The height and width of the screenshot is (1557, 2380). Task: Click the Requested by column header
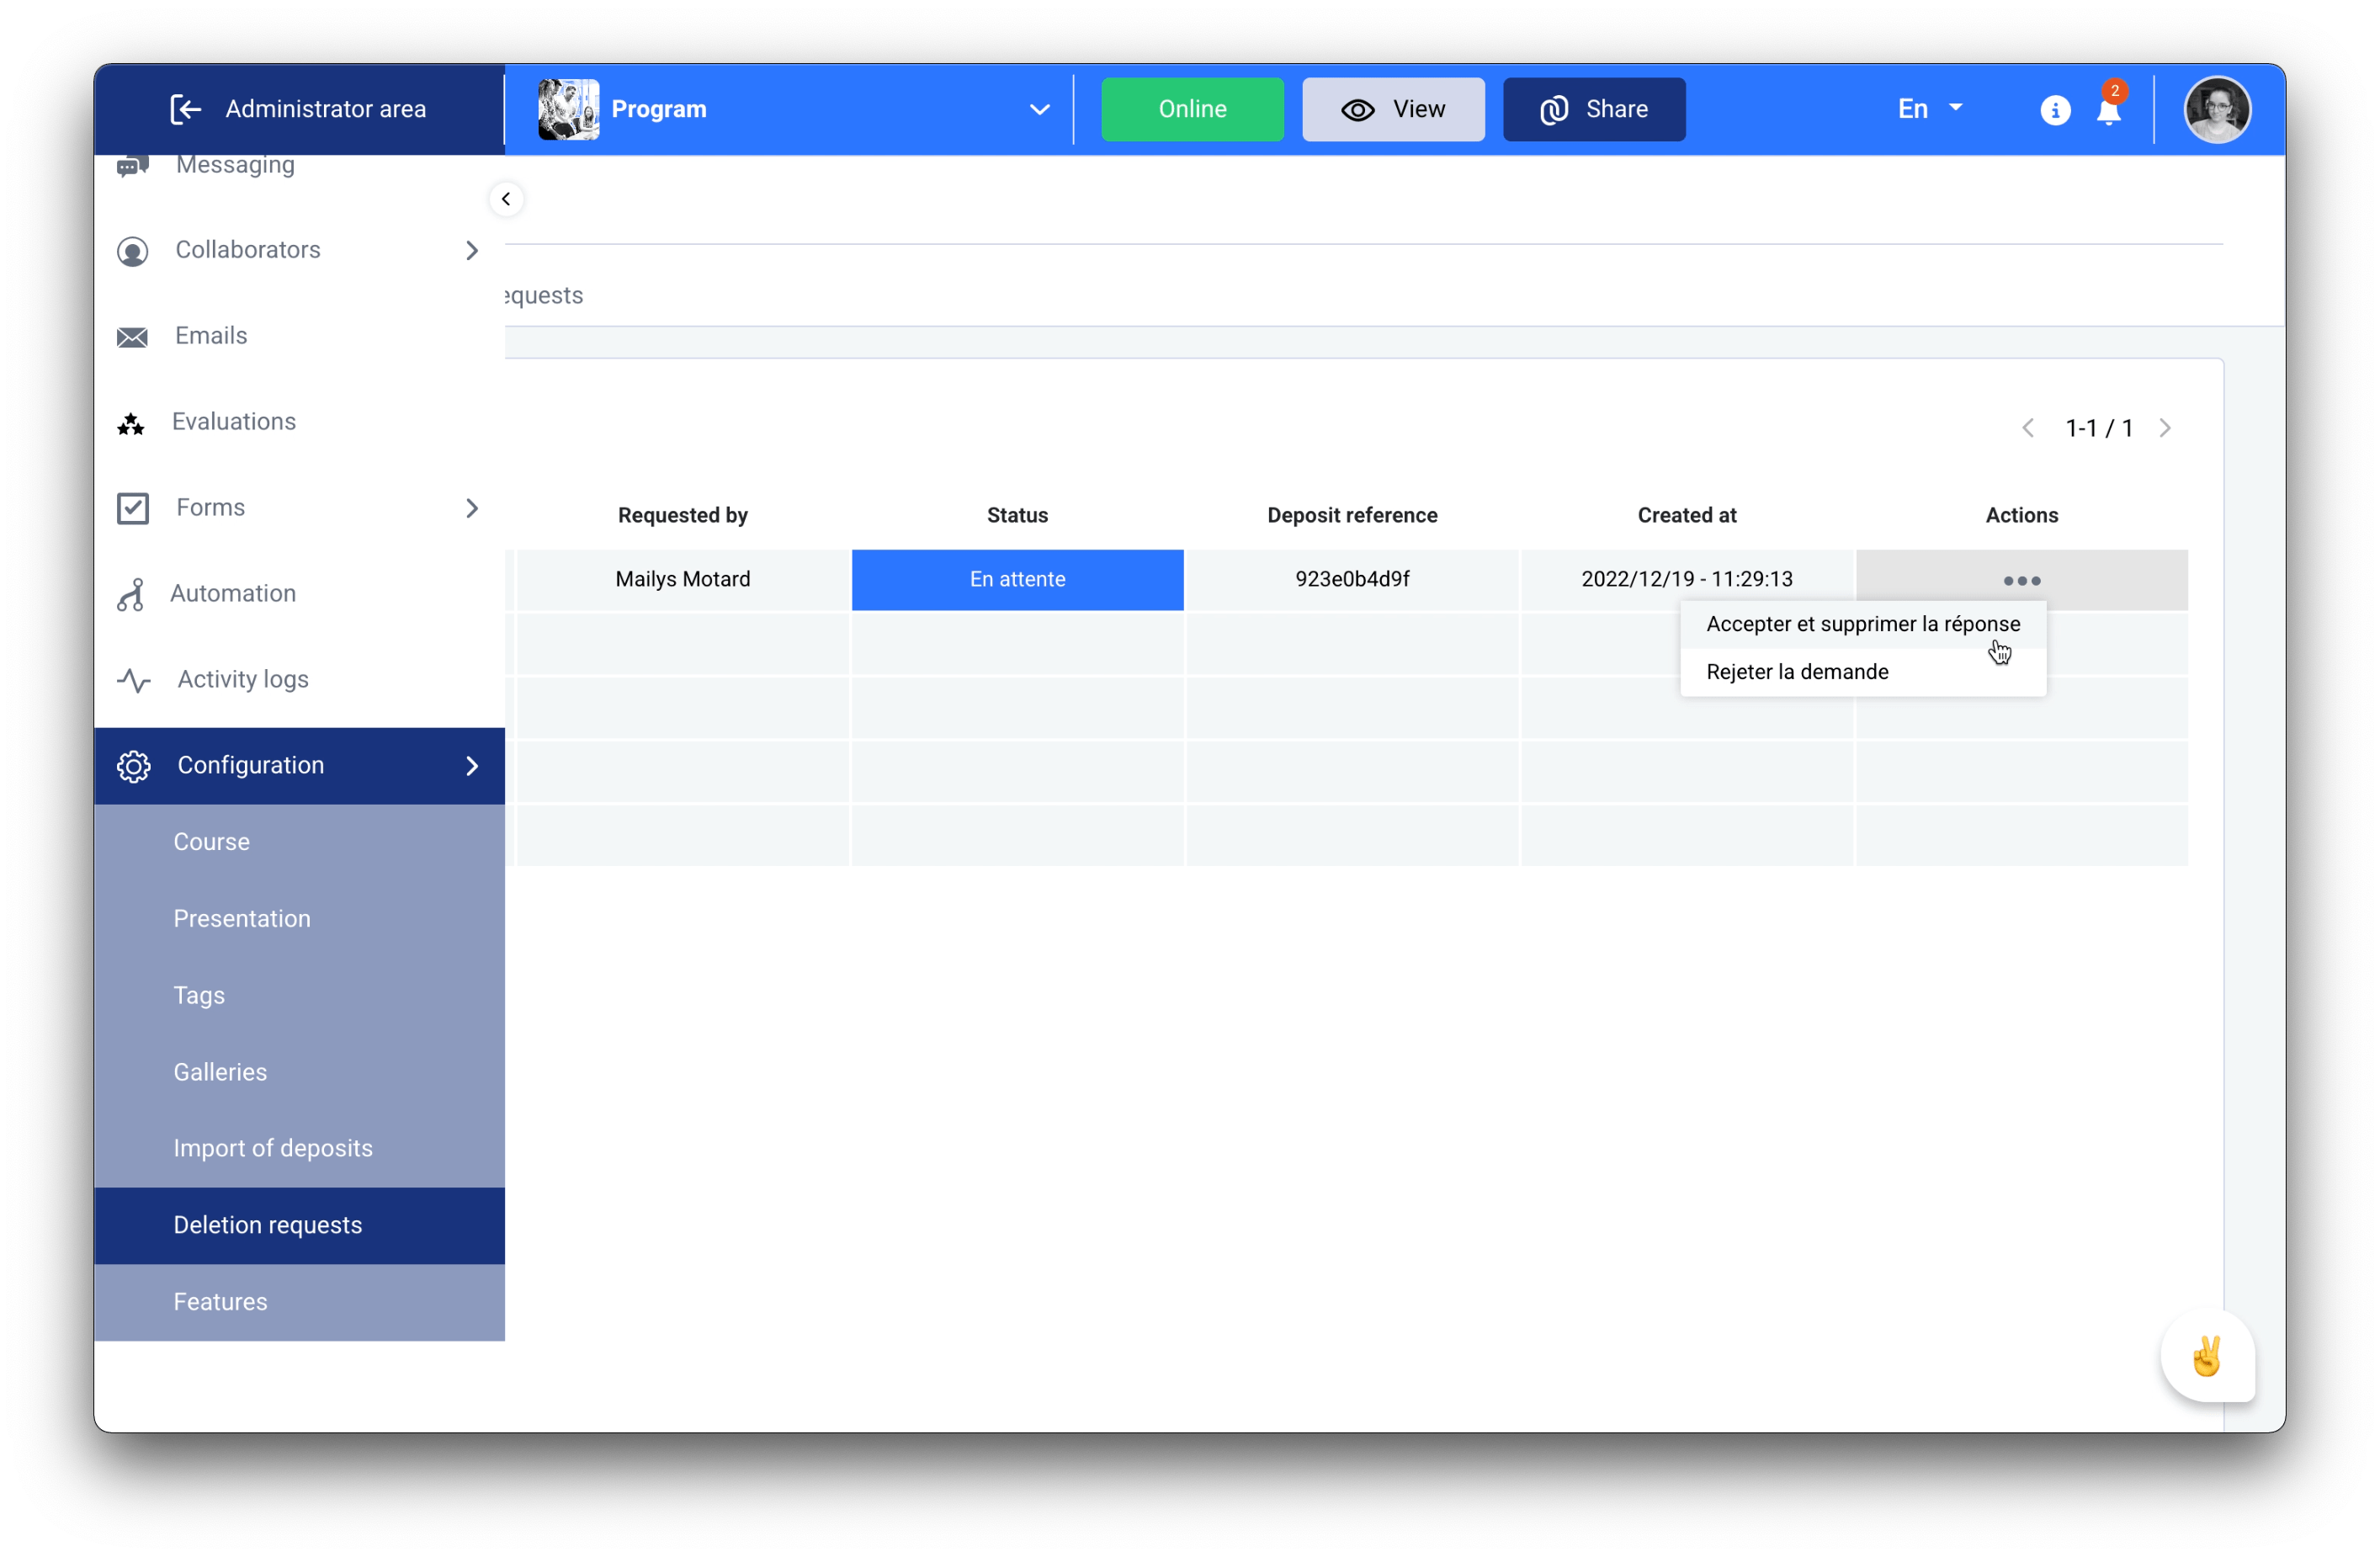coord(683,516)
